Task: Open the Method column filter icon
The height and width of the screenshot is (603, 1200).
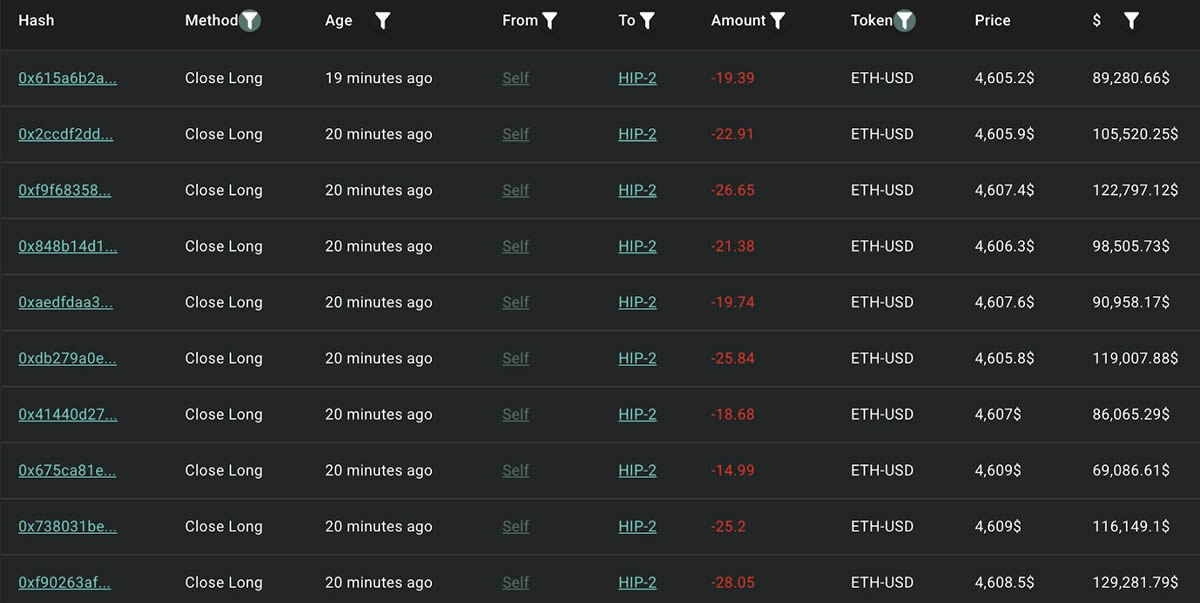Action: pos(250,20)
